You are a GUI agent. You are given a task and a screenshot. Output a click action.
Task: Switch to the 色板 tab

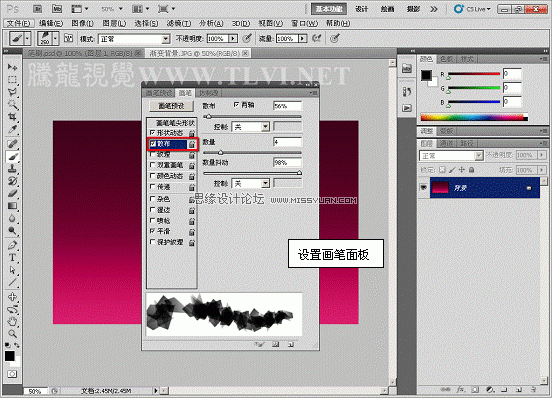coord(446,59)
